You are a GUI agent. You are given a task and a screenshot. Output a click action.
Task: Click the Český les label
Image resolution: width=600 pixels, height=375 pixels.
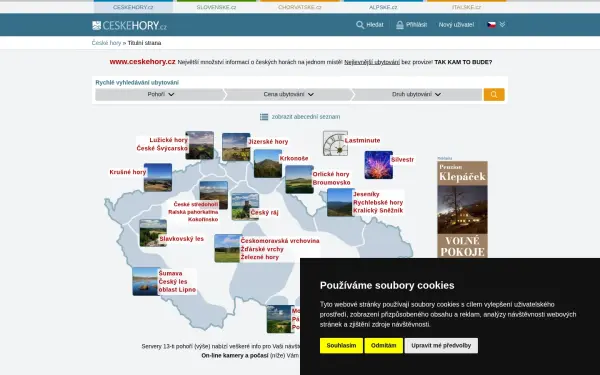[173, 282]
